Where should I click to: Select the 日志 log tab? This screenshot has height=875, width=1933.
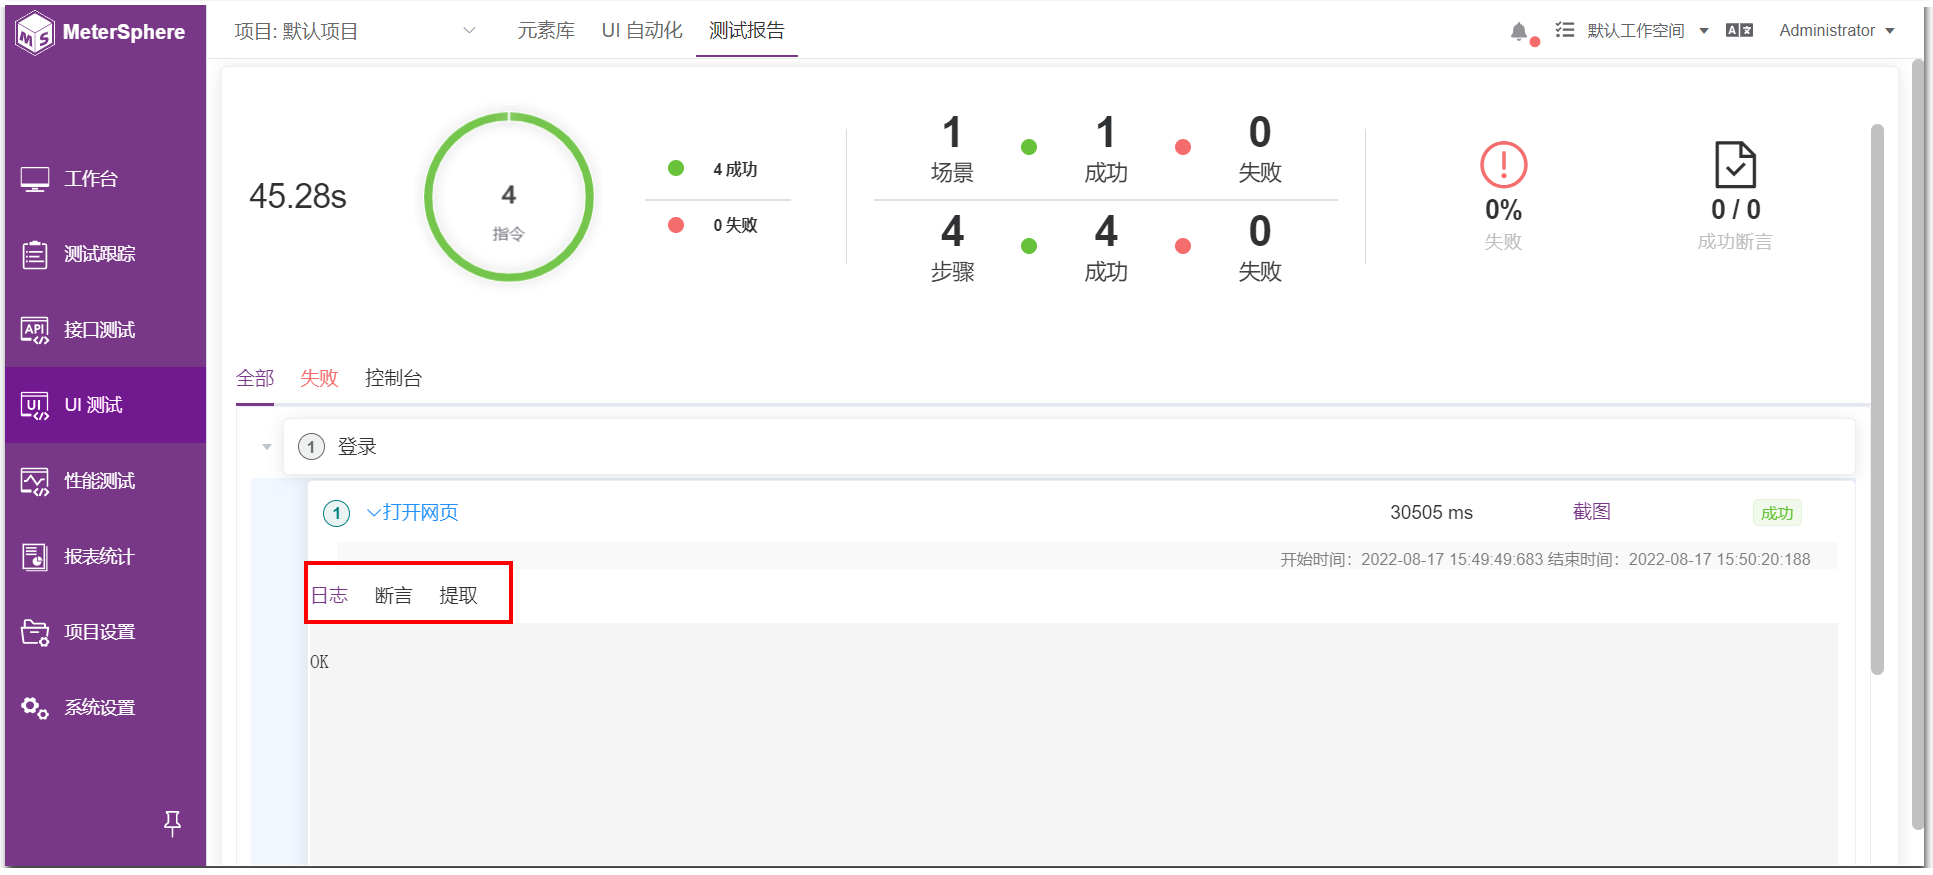click(329, 595)
